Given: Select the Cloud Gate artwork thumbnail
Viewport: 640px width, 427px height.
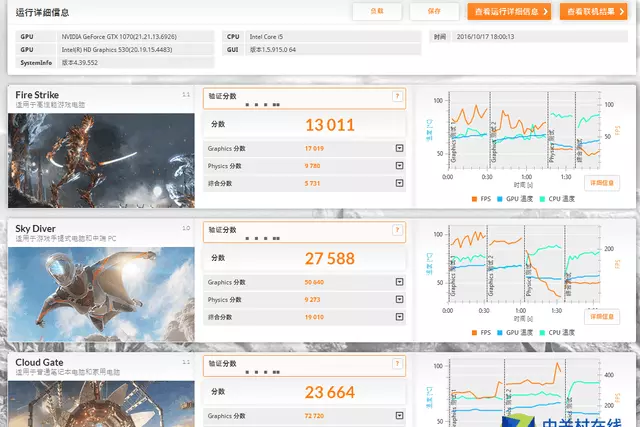Looking at the screenshot, I should pos(101,404).
